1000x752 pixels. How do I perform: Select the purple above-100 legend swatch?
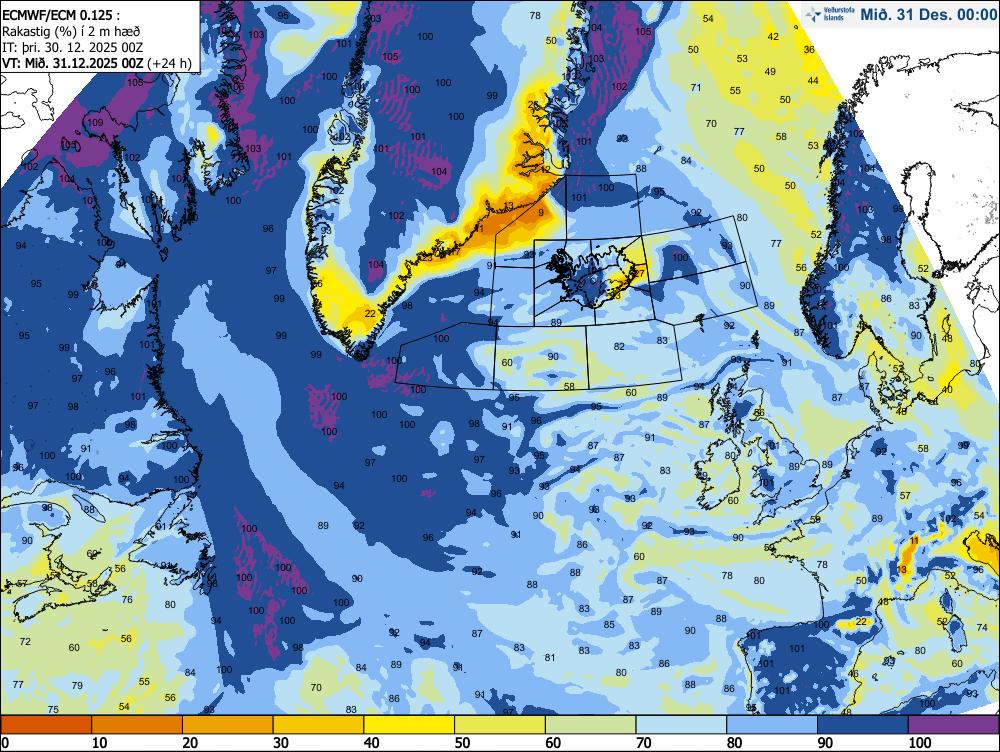pos(953,724)
